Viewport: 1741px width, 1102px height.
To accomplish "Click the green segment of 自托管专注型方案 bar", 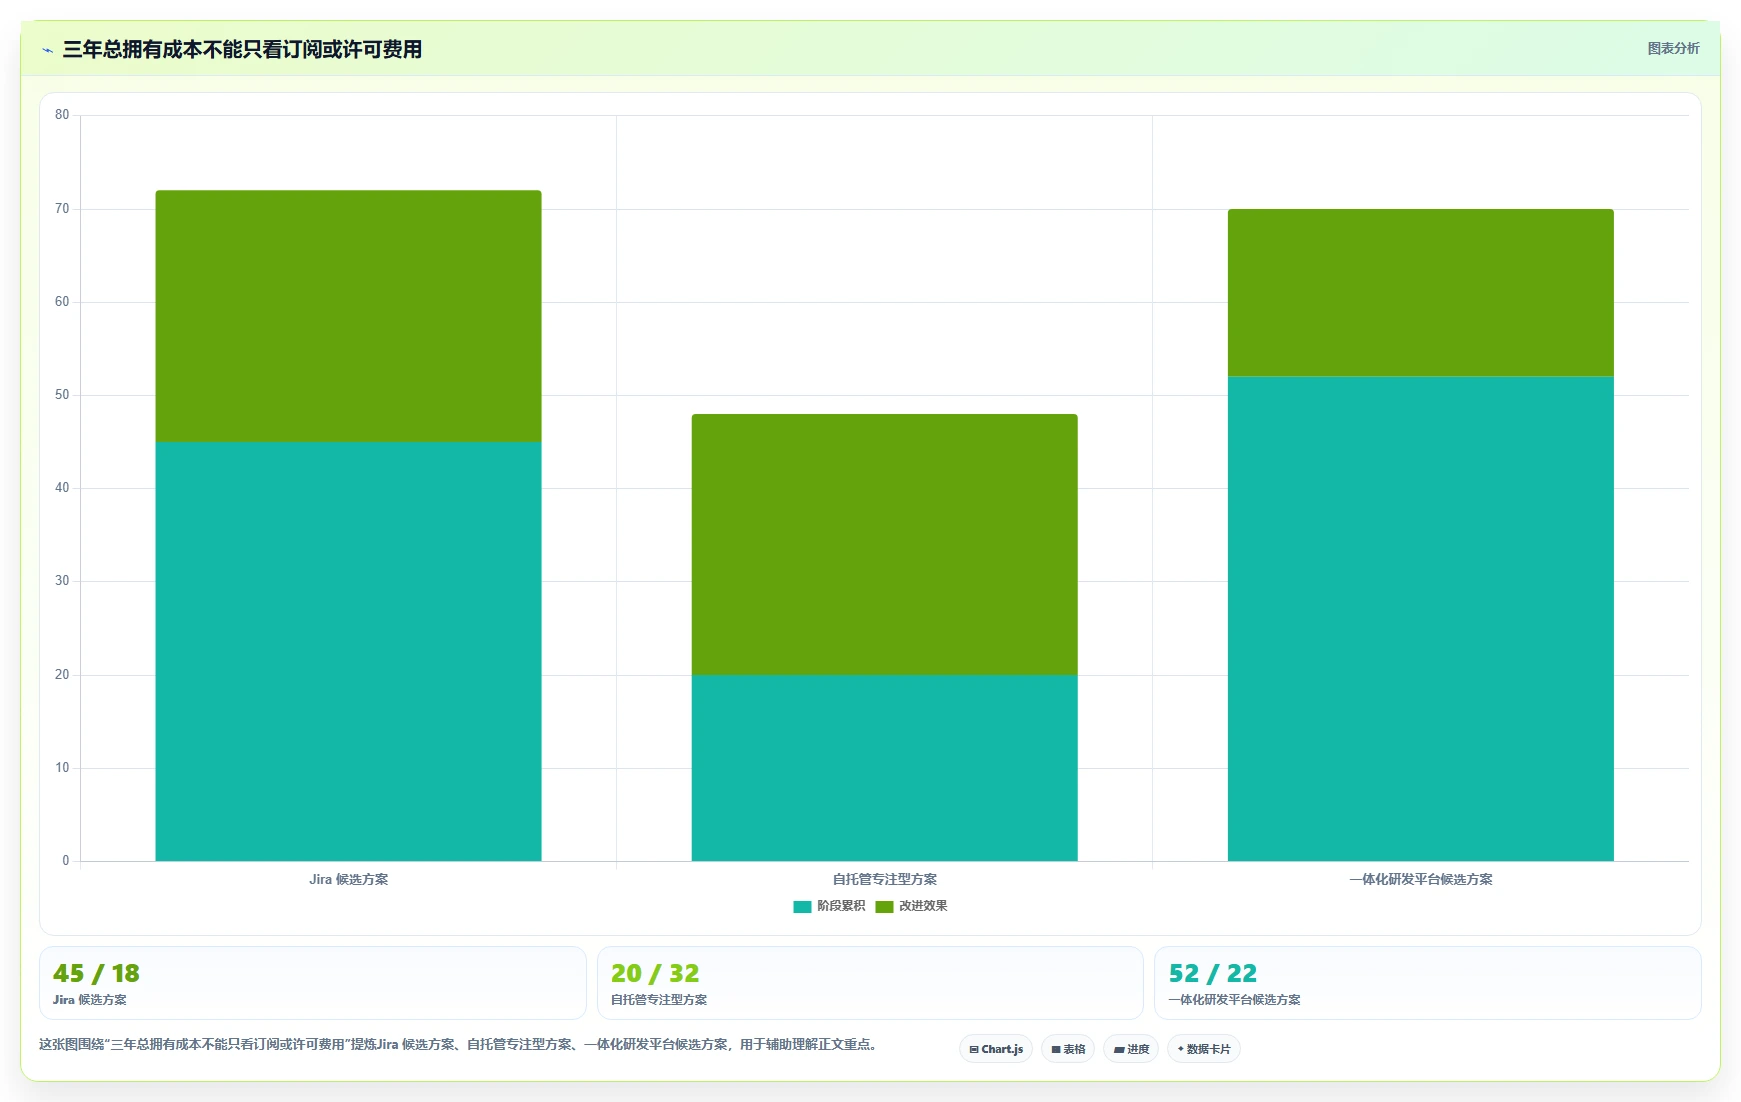I will [x=884, y=544].
